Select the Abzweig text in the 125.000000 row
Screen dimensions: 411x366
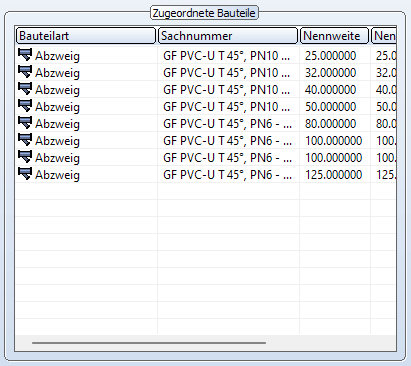coord(57,175)
